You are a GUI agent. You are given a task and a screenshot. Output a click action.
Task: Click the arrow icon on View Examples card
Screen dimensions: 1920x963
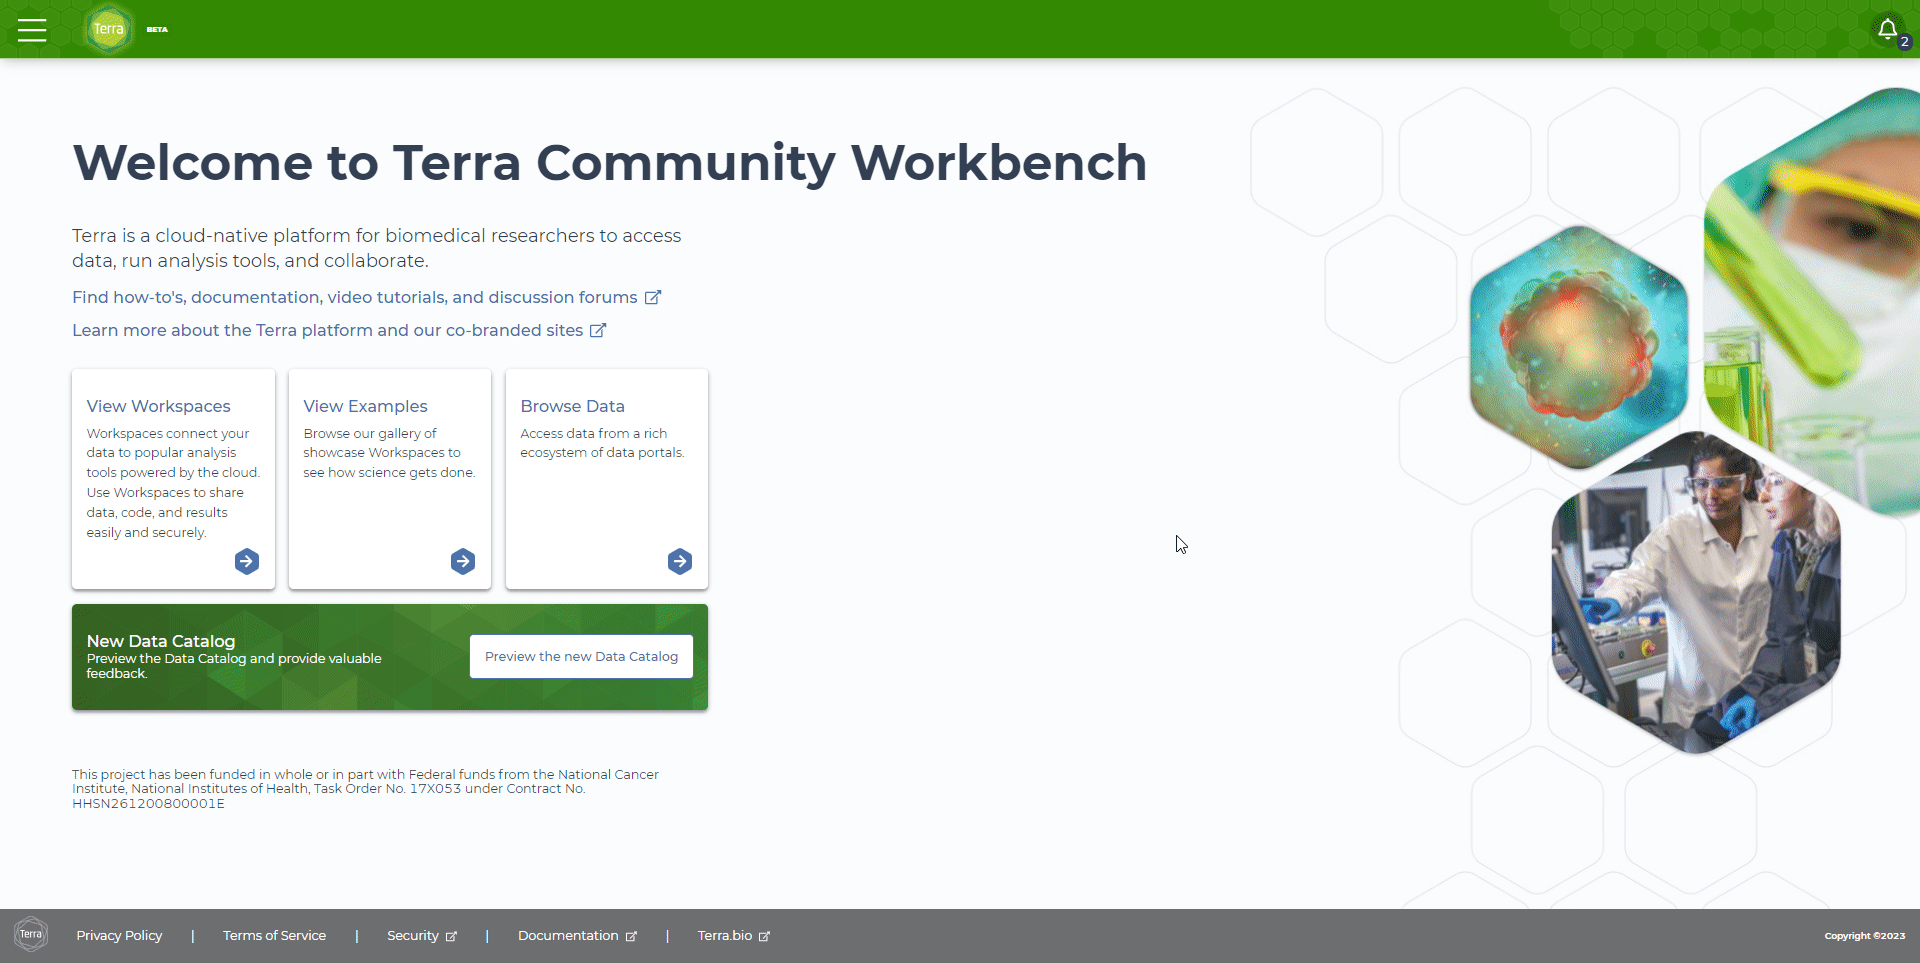463,561
